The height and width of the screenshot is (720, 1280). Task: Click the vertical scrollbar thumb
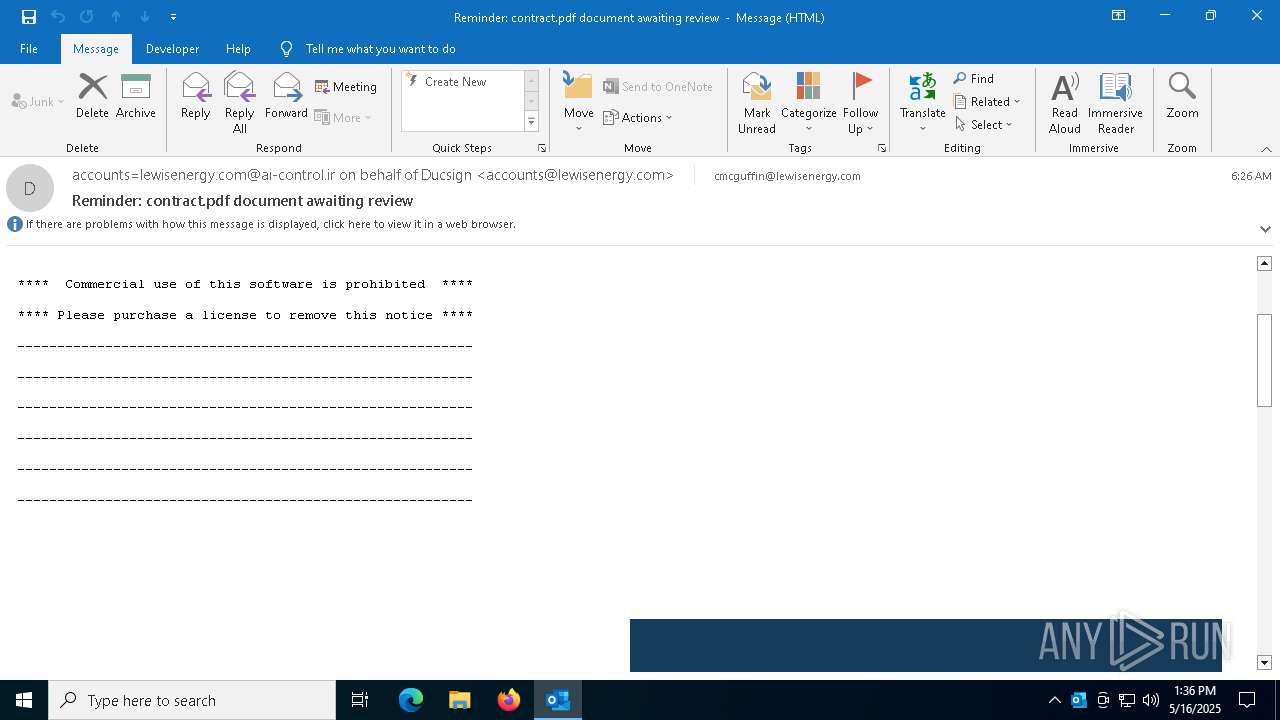(1264, 360)
